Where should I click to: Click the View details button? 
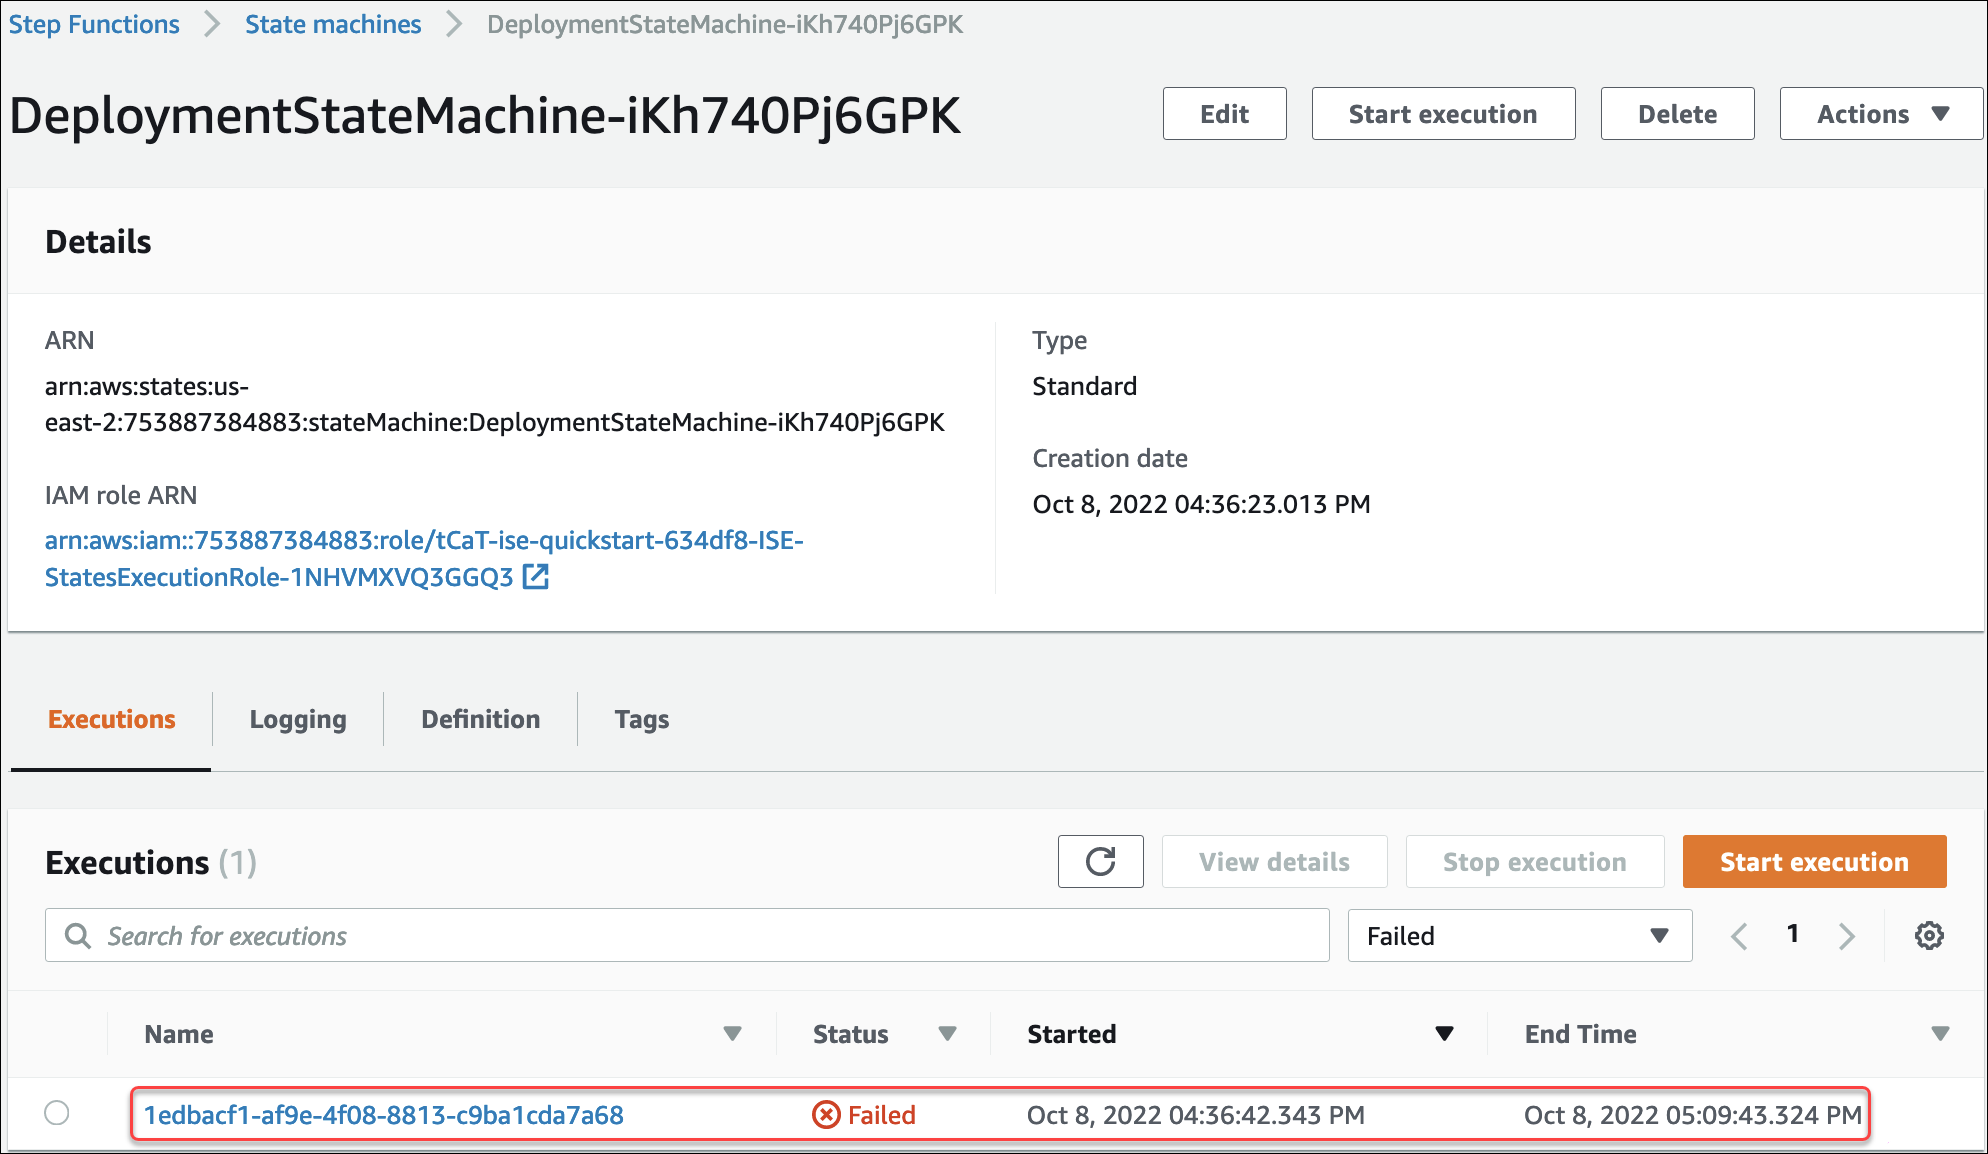[x=1274, y=861]
